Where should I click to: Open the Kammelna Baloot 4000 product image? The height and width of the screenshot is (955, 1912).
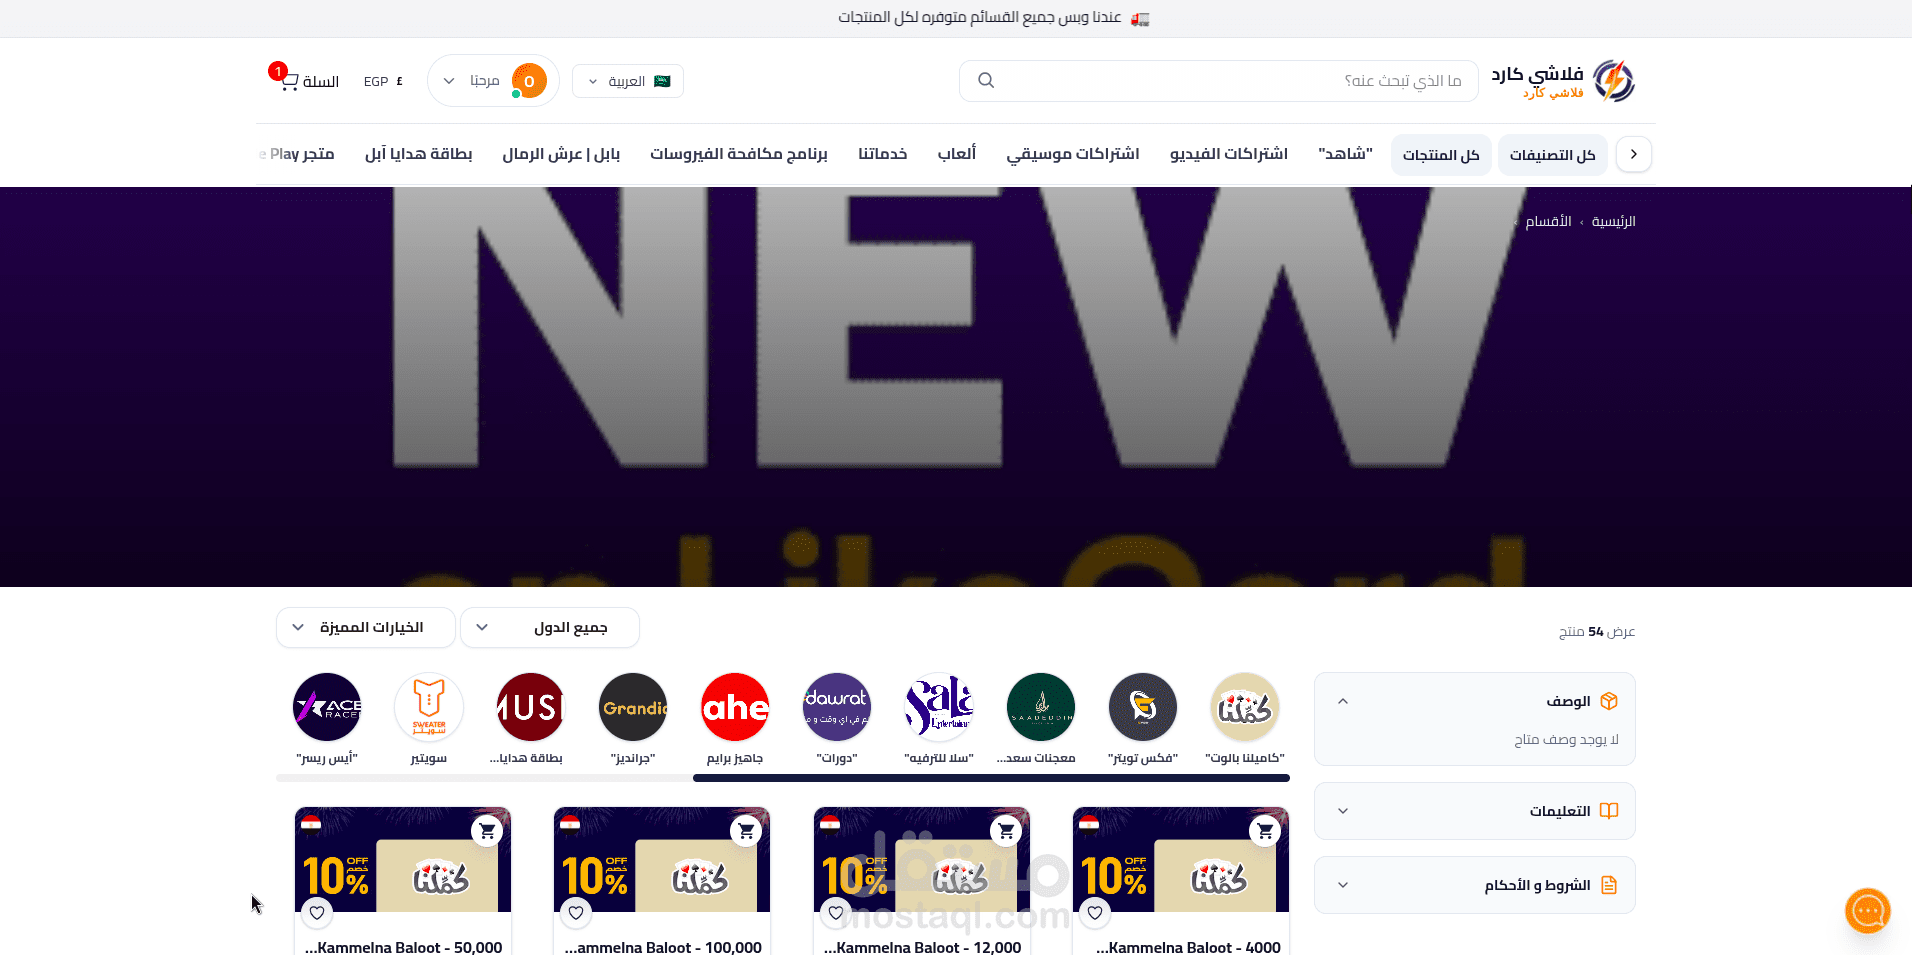click(x=1181, y=860)
